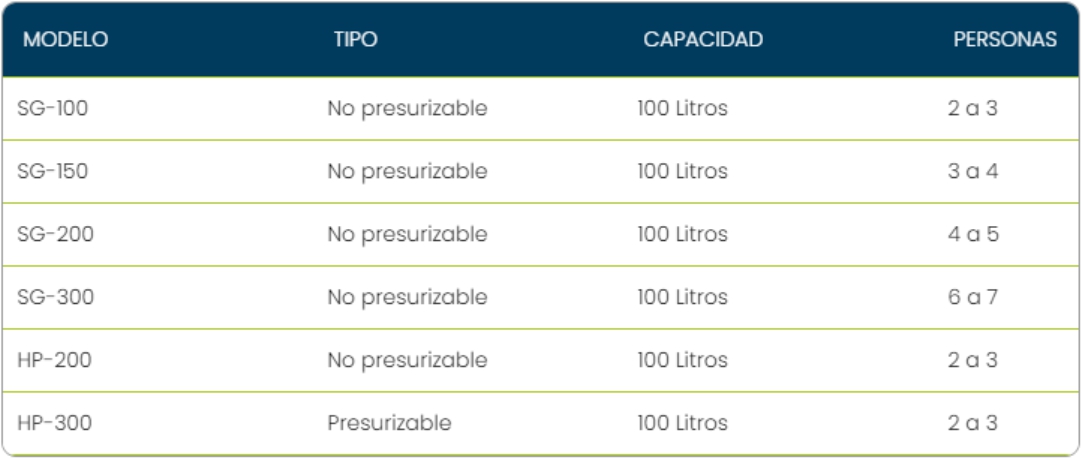The height and width of the screenshot is (458, 1082).
Task: Select the SG-100 model cell
Action: coord(53,108)
